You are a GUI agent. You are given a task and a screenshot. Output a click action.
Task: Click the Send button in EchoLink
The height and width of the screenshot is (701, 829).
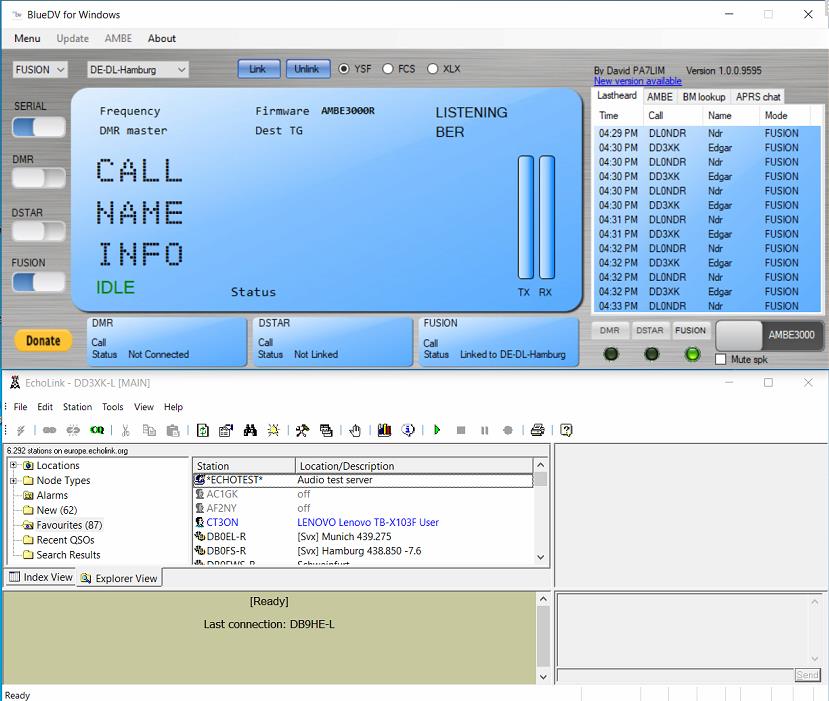coord(807,675)
